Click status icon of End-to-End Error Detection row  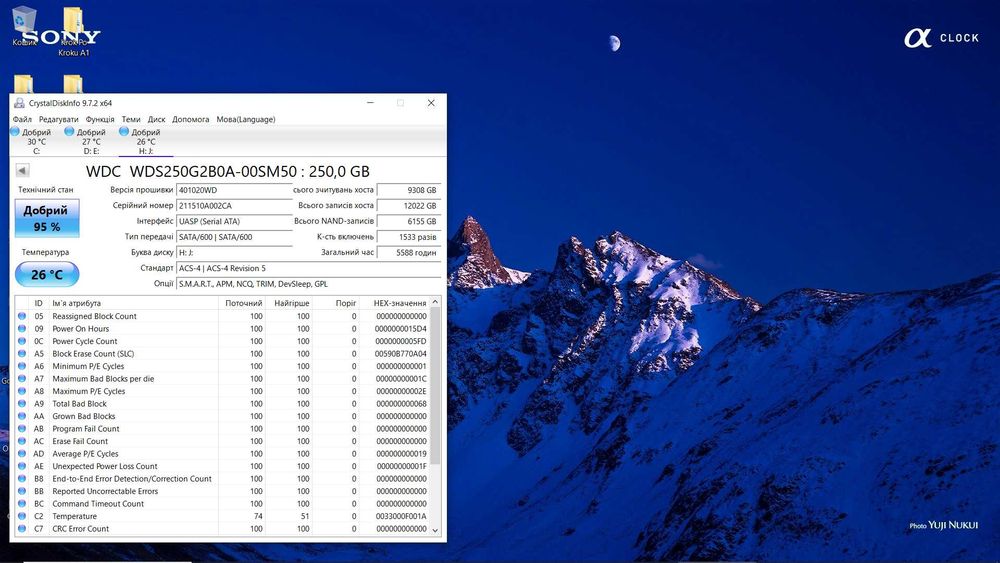[x=22, y=478]
